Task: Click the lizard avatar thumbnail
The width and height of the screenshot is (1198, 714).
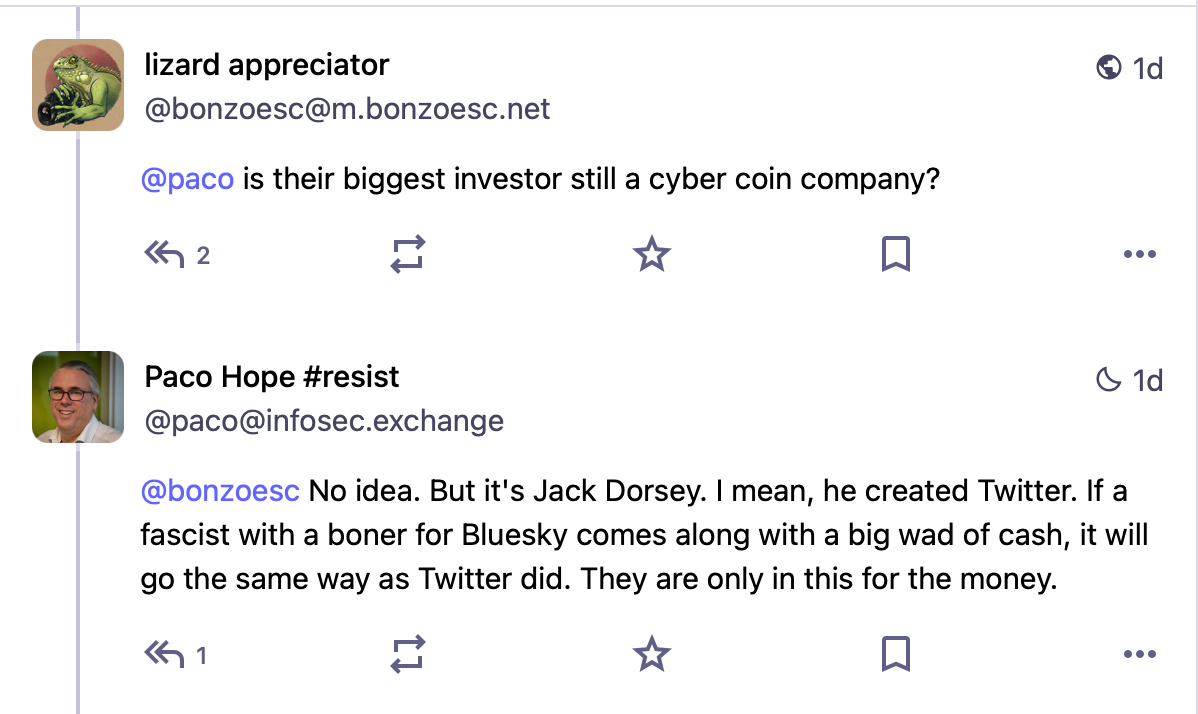Action: click(78, 84)
